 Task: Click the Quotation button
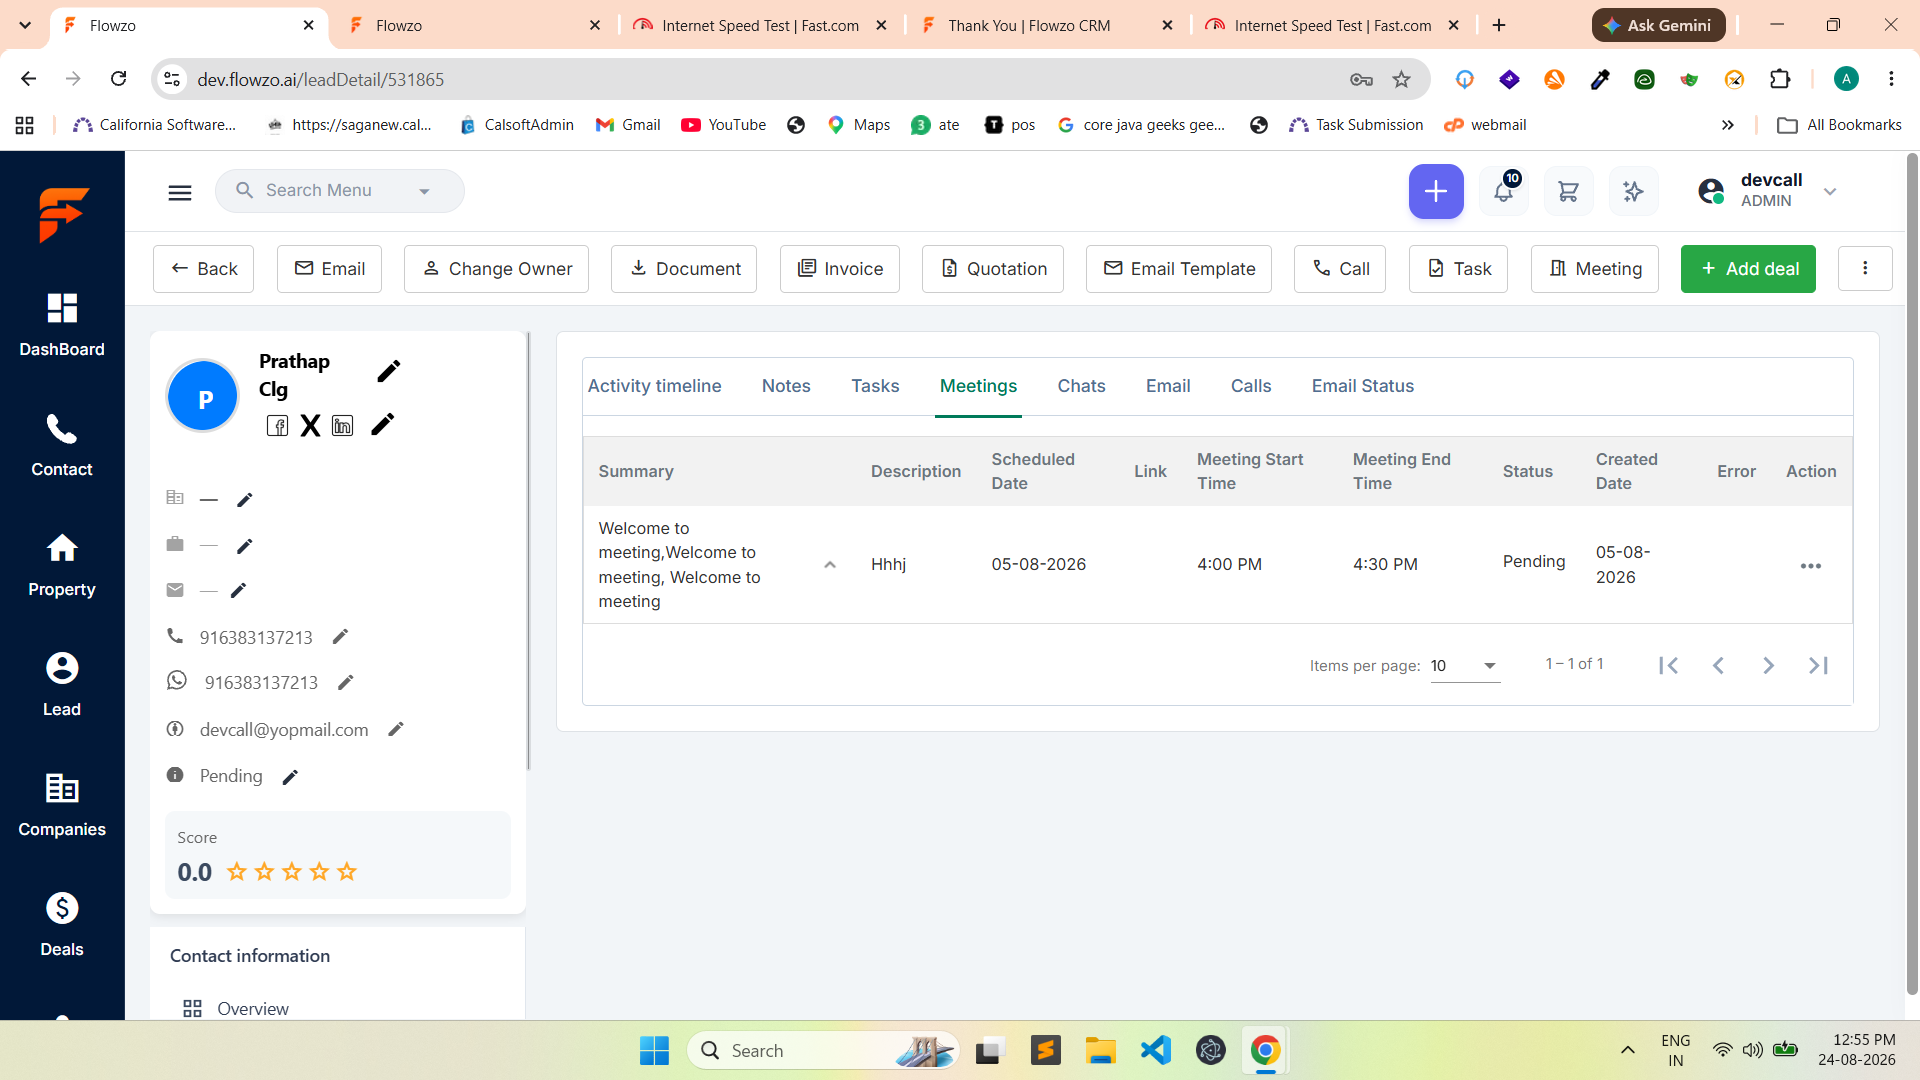pyautogui.click(x=993, y=269)
